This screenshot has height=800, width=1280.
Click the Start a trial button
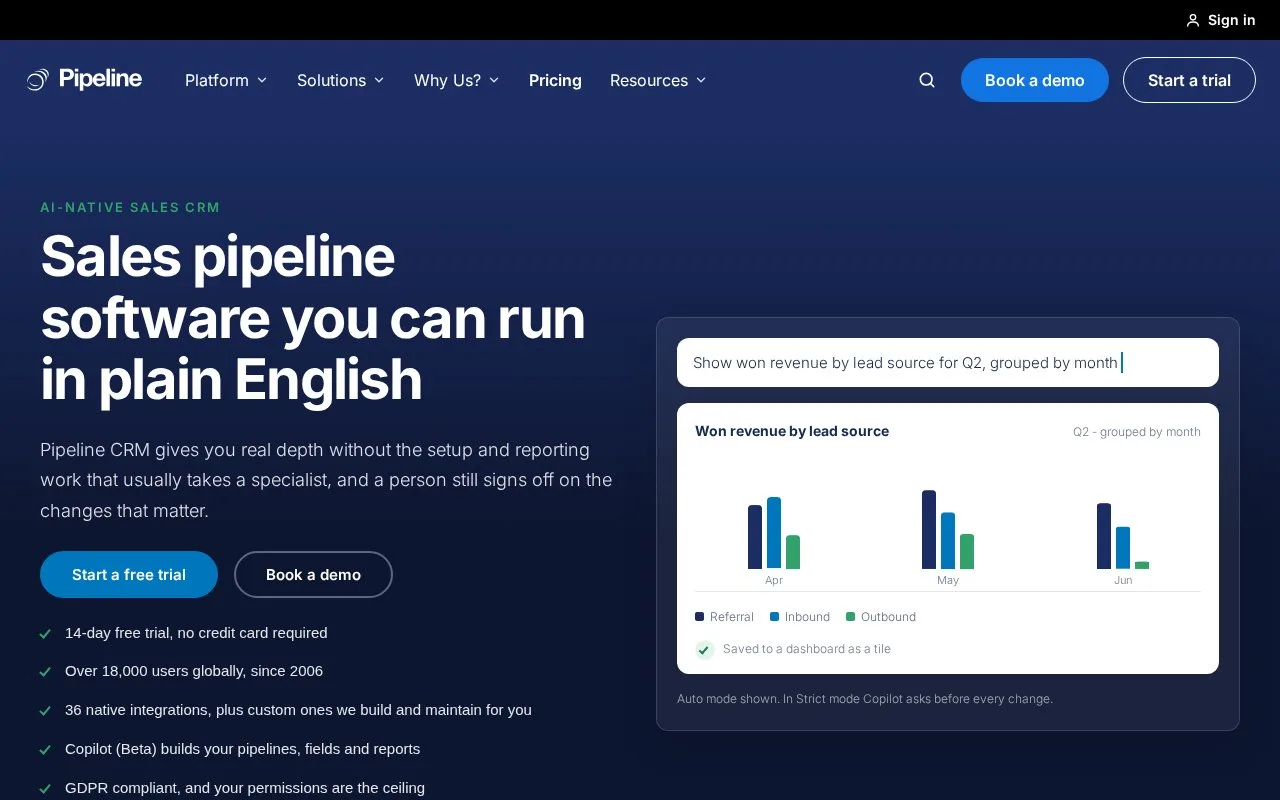click(1189, 80)
